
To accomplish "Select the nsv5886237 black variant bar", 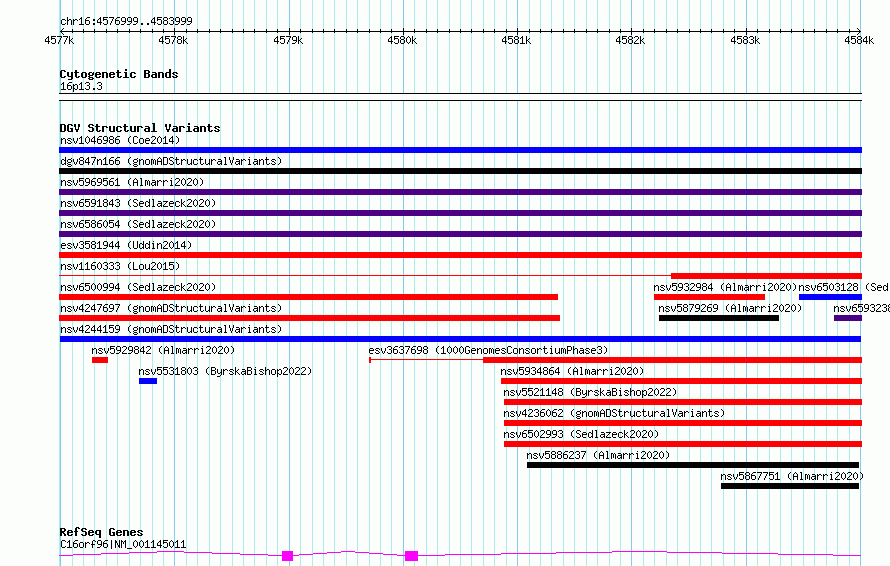I will click(x=693, y=465).
